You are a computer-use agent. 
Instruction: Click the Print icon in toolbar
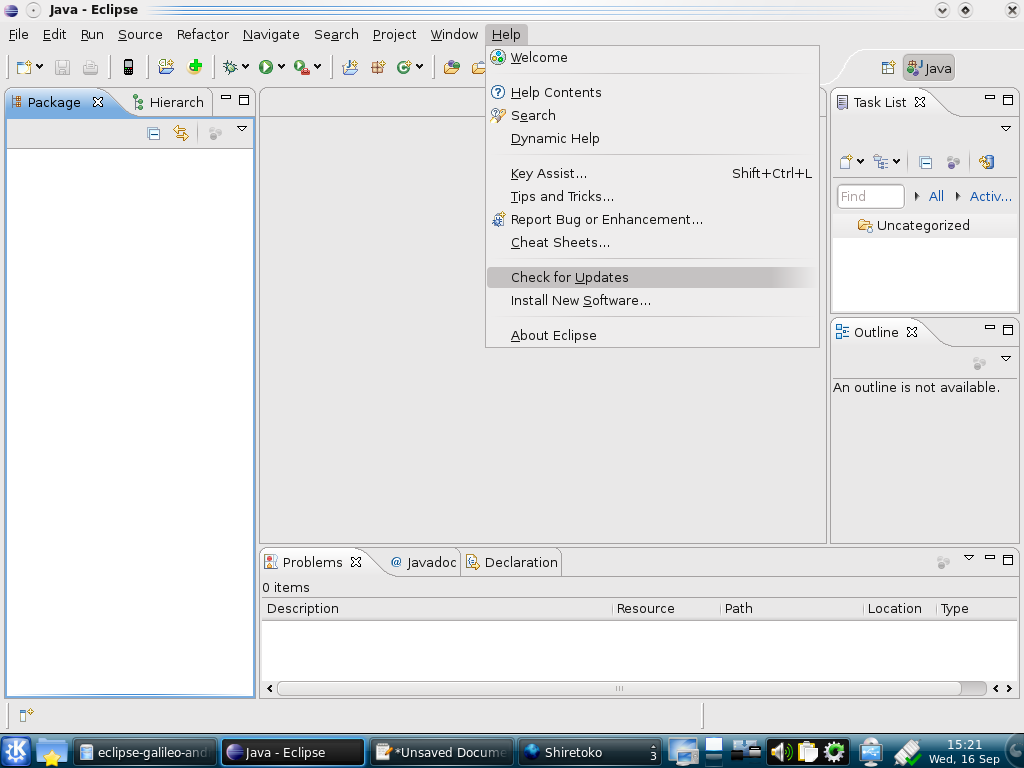point(90,67)
